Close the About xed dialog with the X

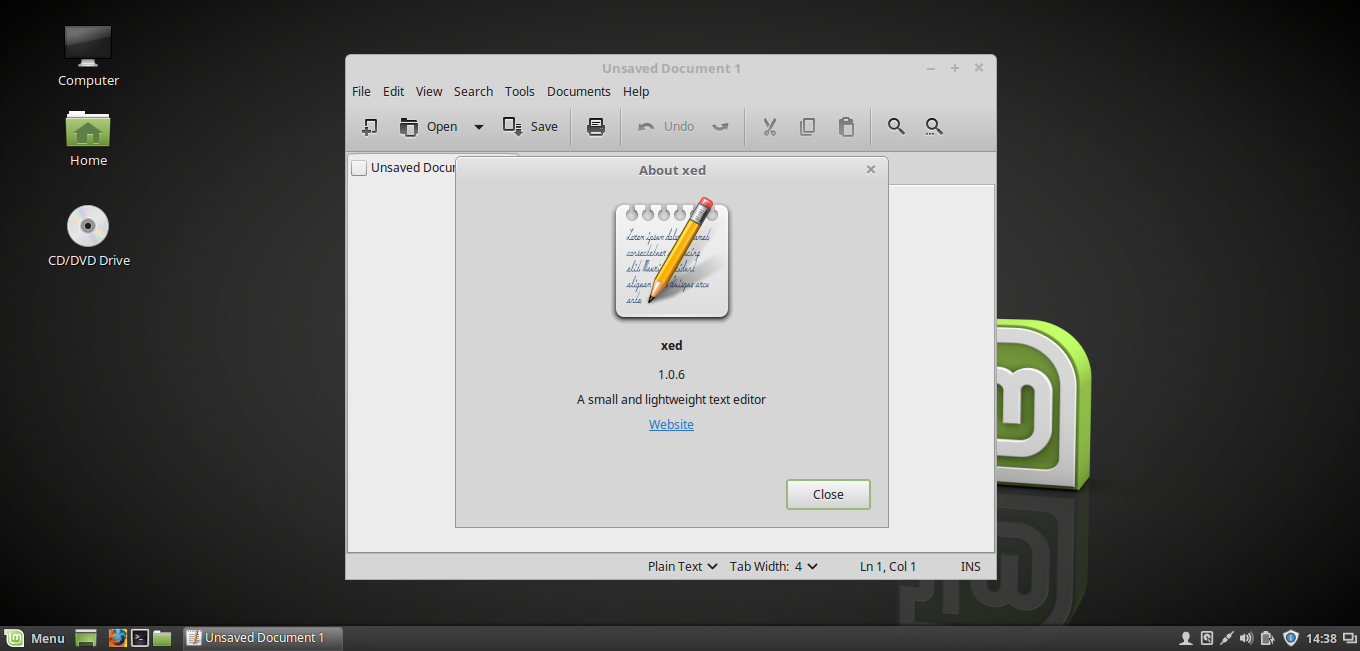pos(871,170)
